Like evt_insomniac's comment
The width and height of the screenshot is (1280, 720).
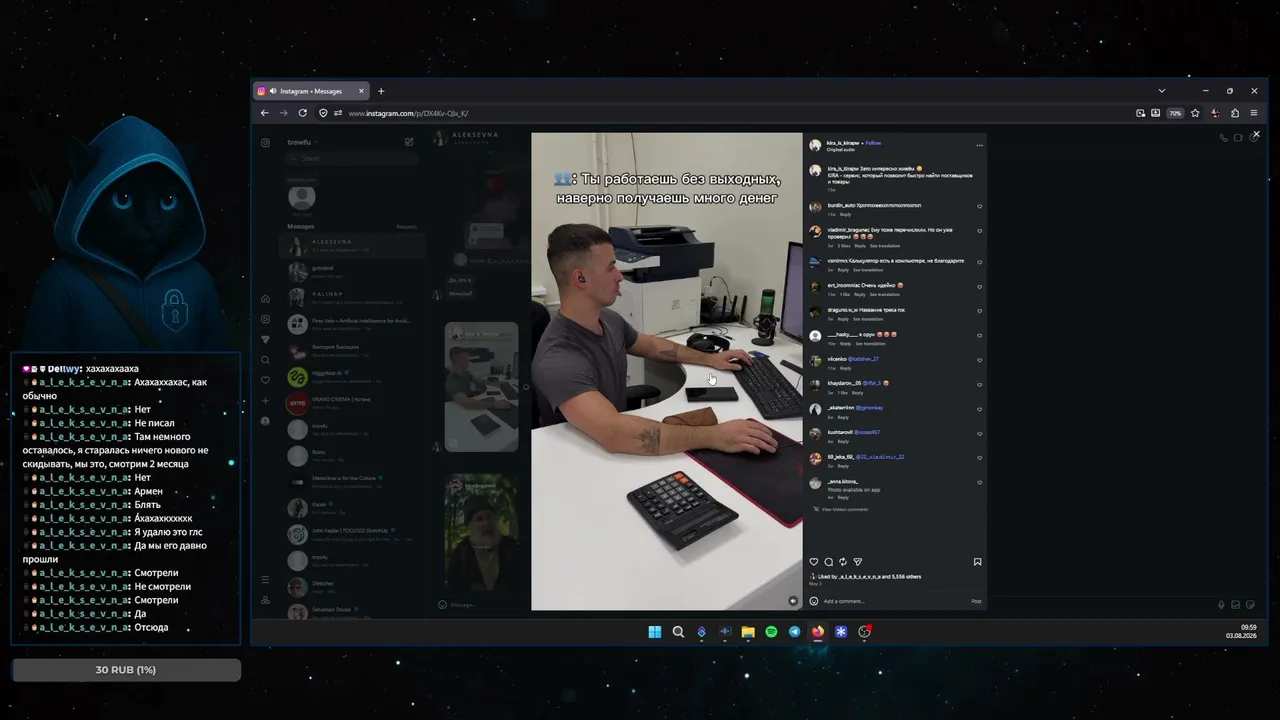pyautogui.click(x=979, y=287)
